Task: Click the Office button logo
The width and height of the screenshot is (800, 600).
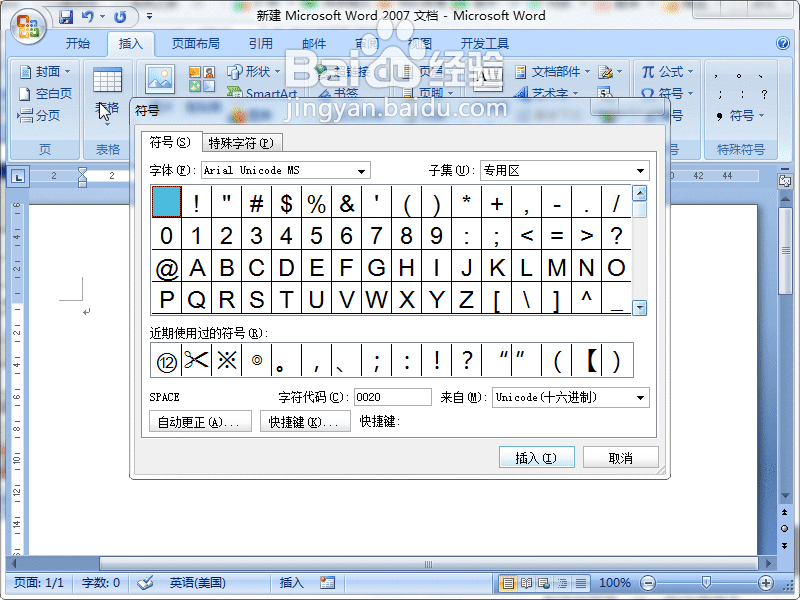Action: point(28,27)
